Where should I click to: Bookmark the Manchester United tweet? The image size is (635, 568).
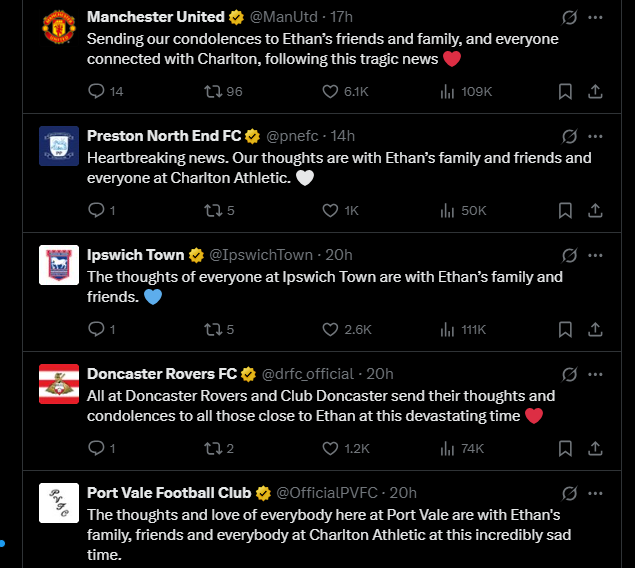[x=565, y=91]
